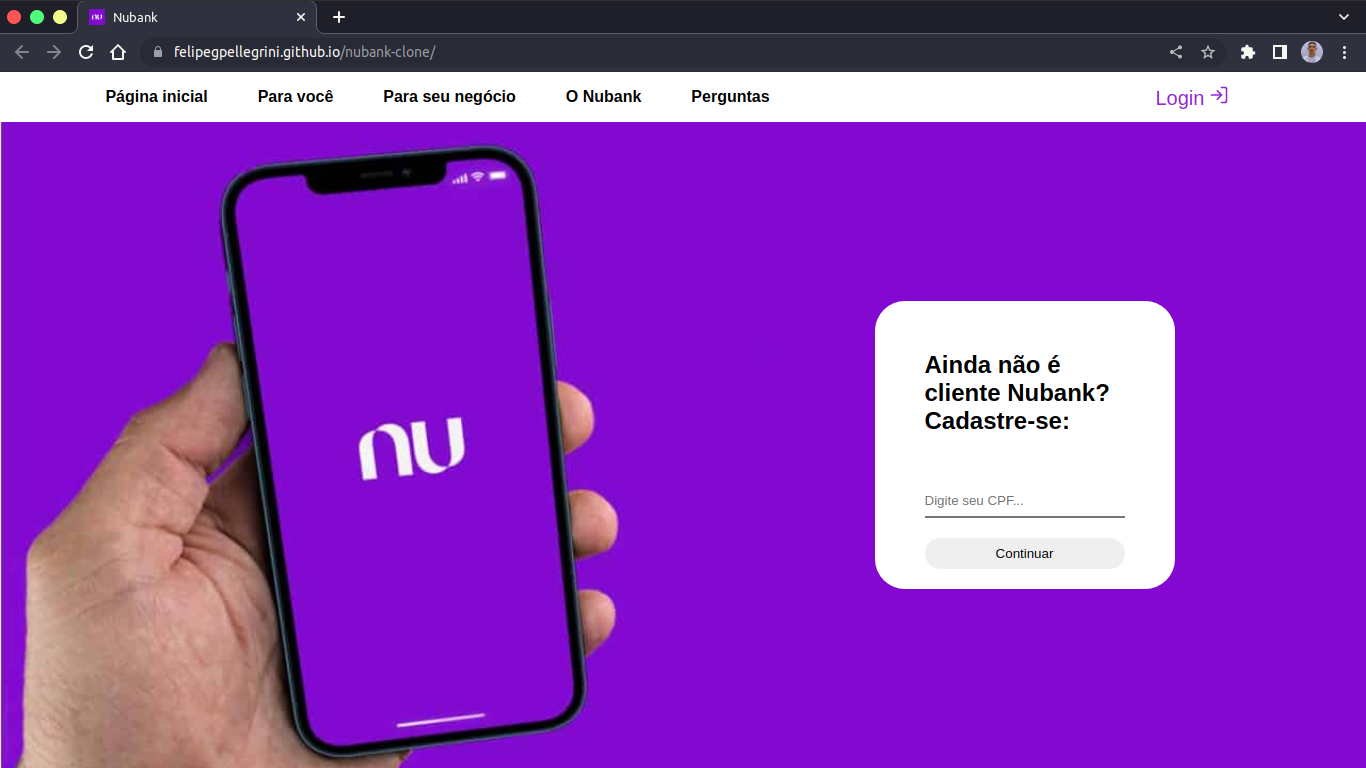Open the site security padlock info
This screenshot has height=768, width=1366.
[x=157, y=52]
